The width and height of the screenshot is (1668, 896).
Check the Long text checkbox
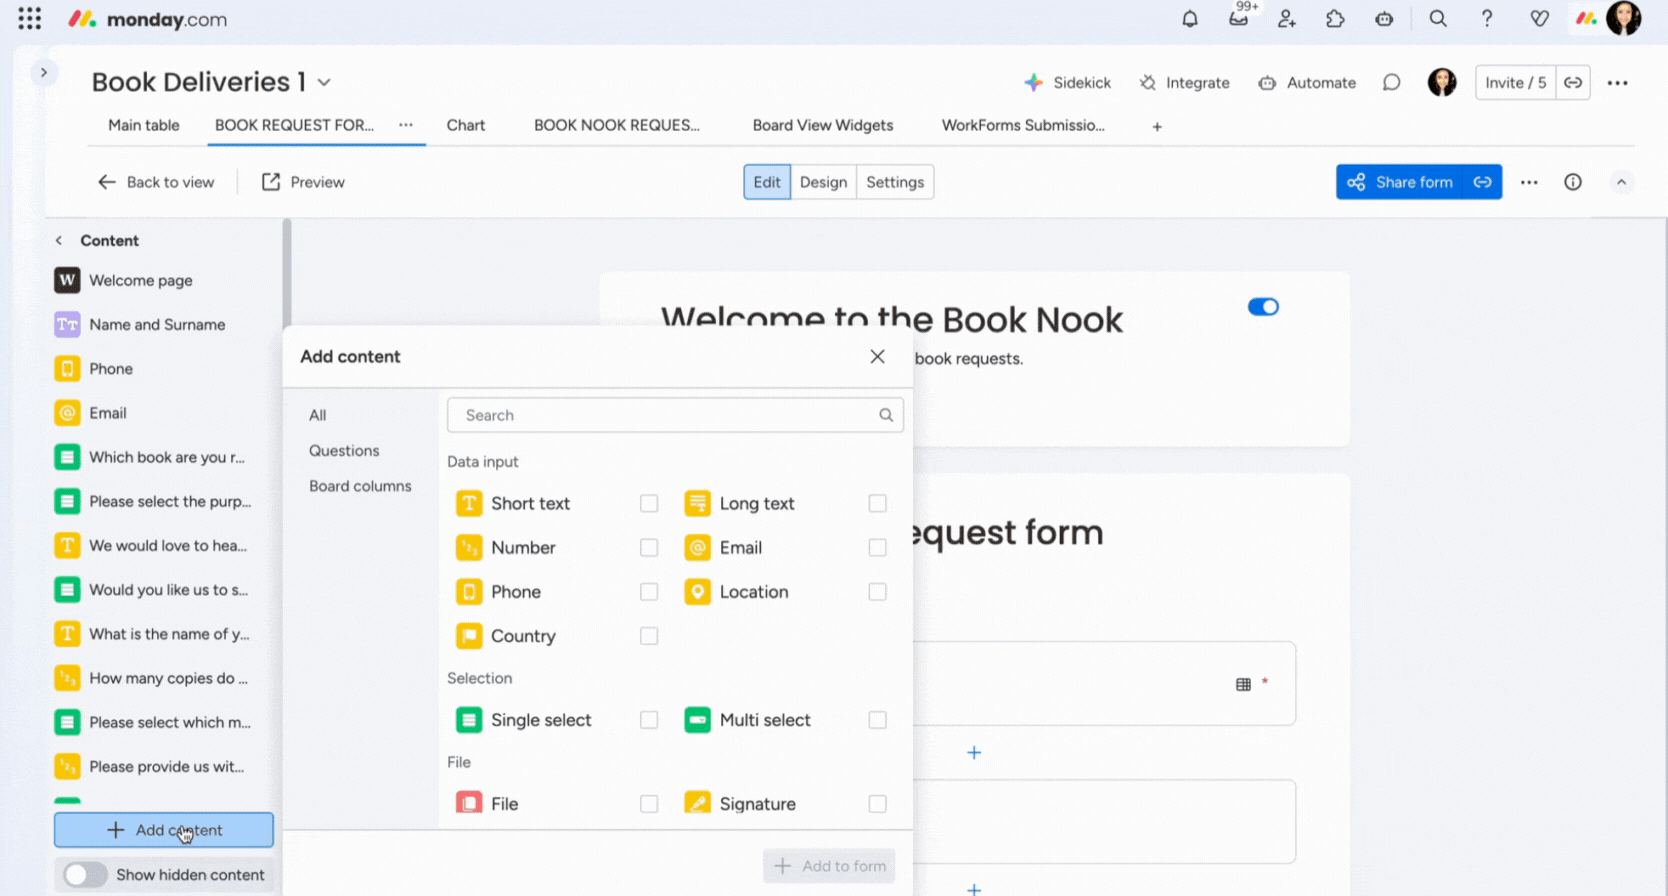(x=877, y=503)
